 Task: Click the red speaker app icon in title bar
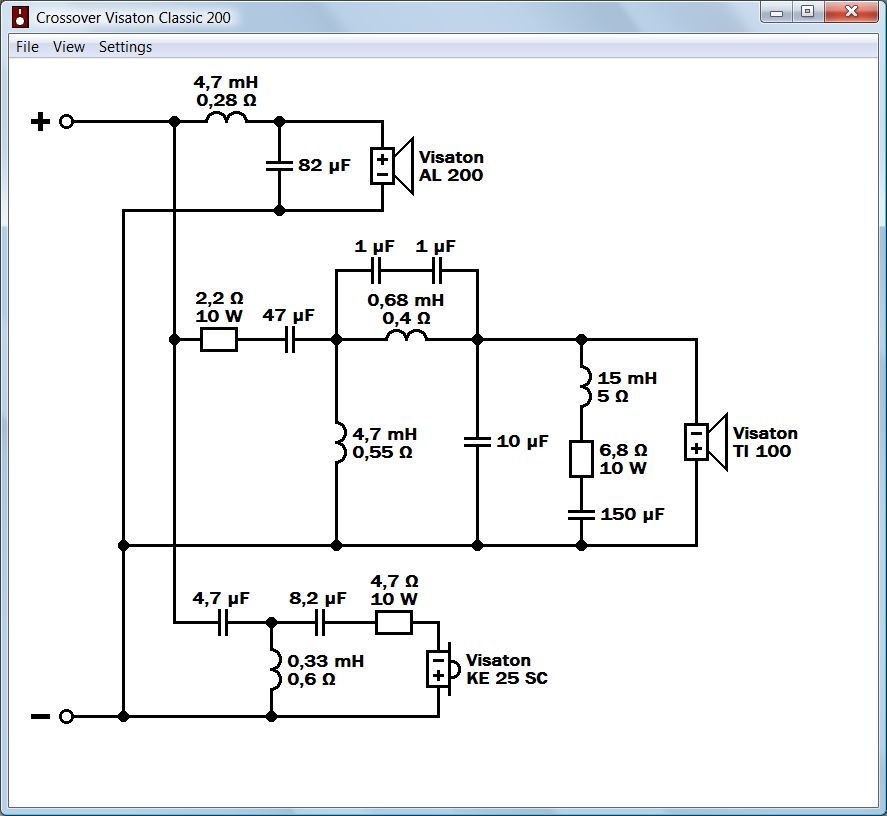point(20,17)
